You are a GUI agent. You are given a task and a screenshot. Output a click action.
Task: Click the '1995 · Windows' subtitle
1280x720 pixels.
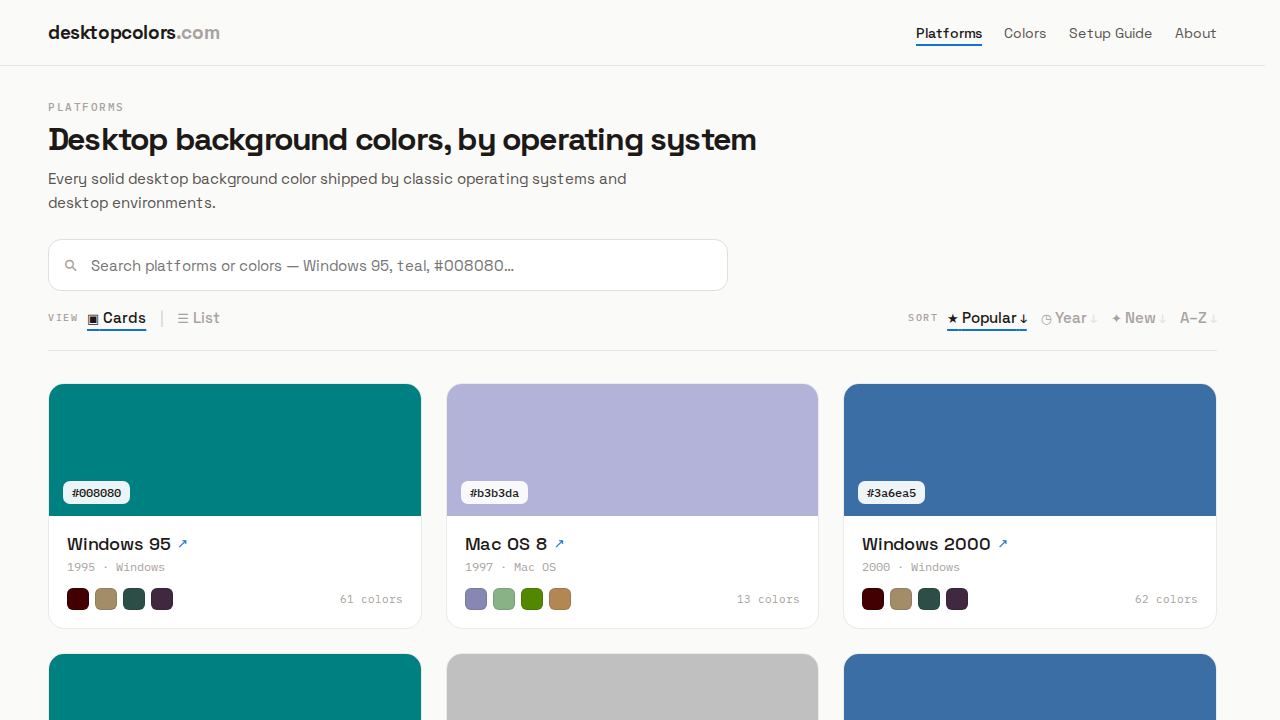pos(116,567)
